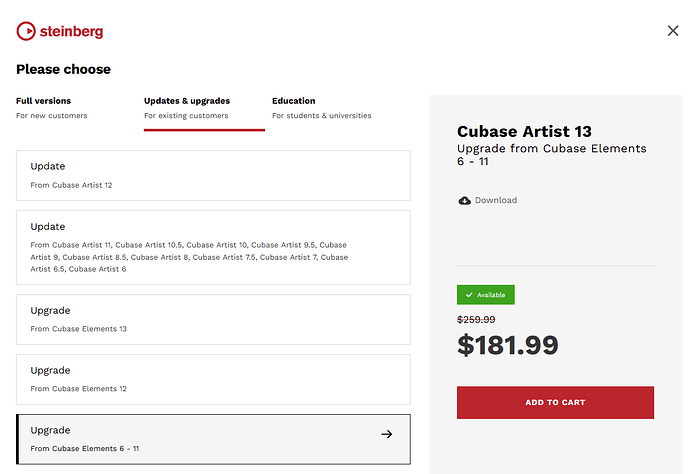Open the Education tab
Viewport: 690px width, 474px height.
321,108
